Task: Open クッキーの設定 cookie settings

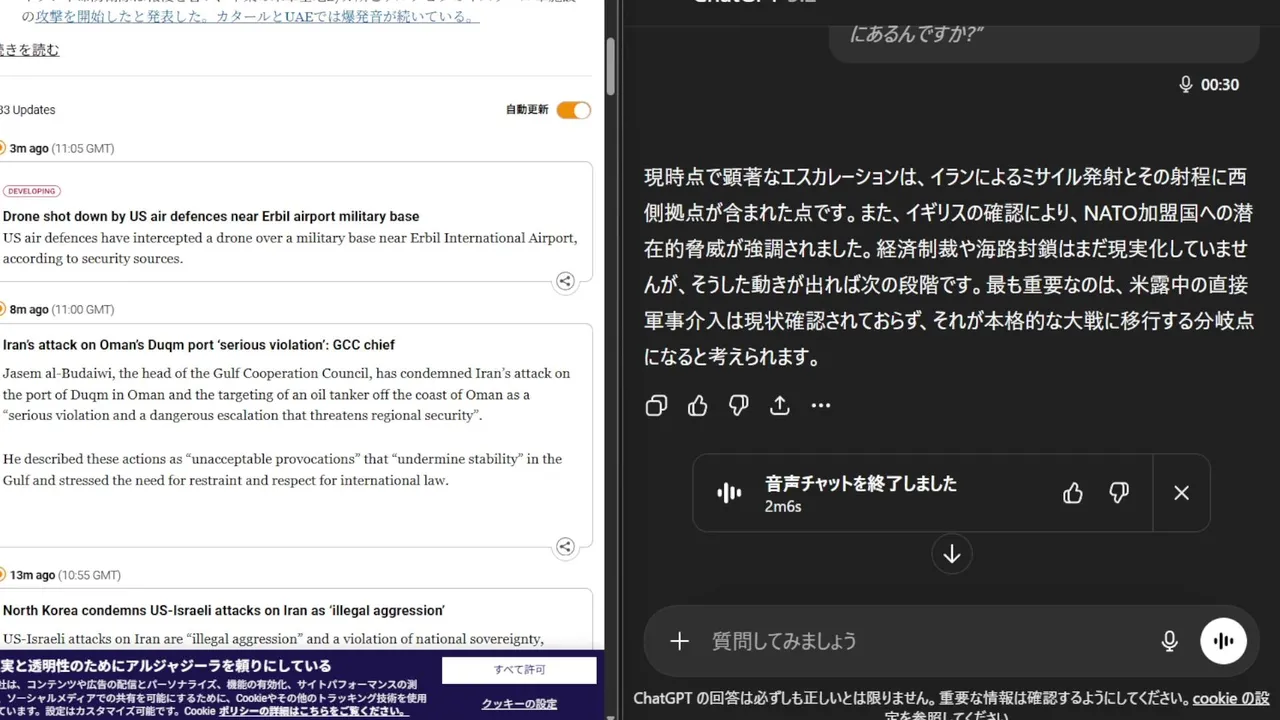Action: 519,704
